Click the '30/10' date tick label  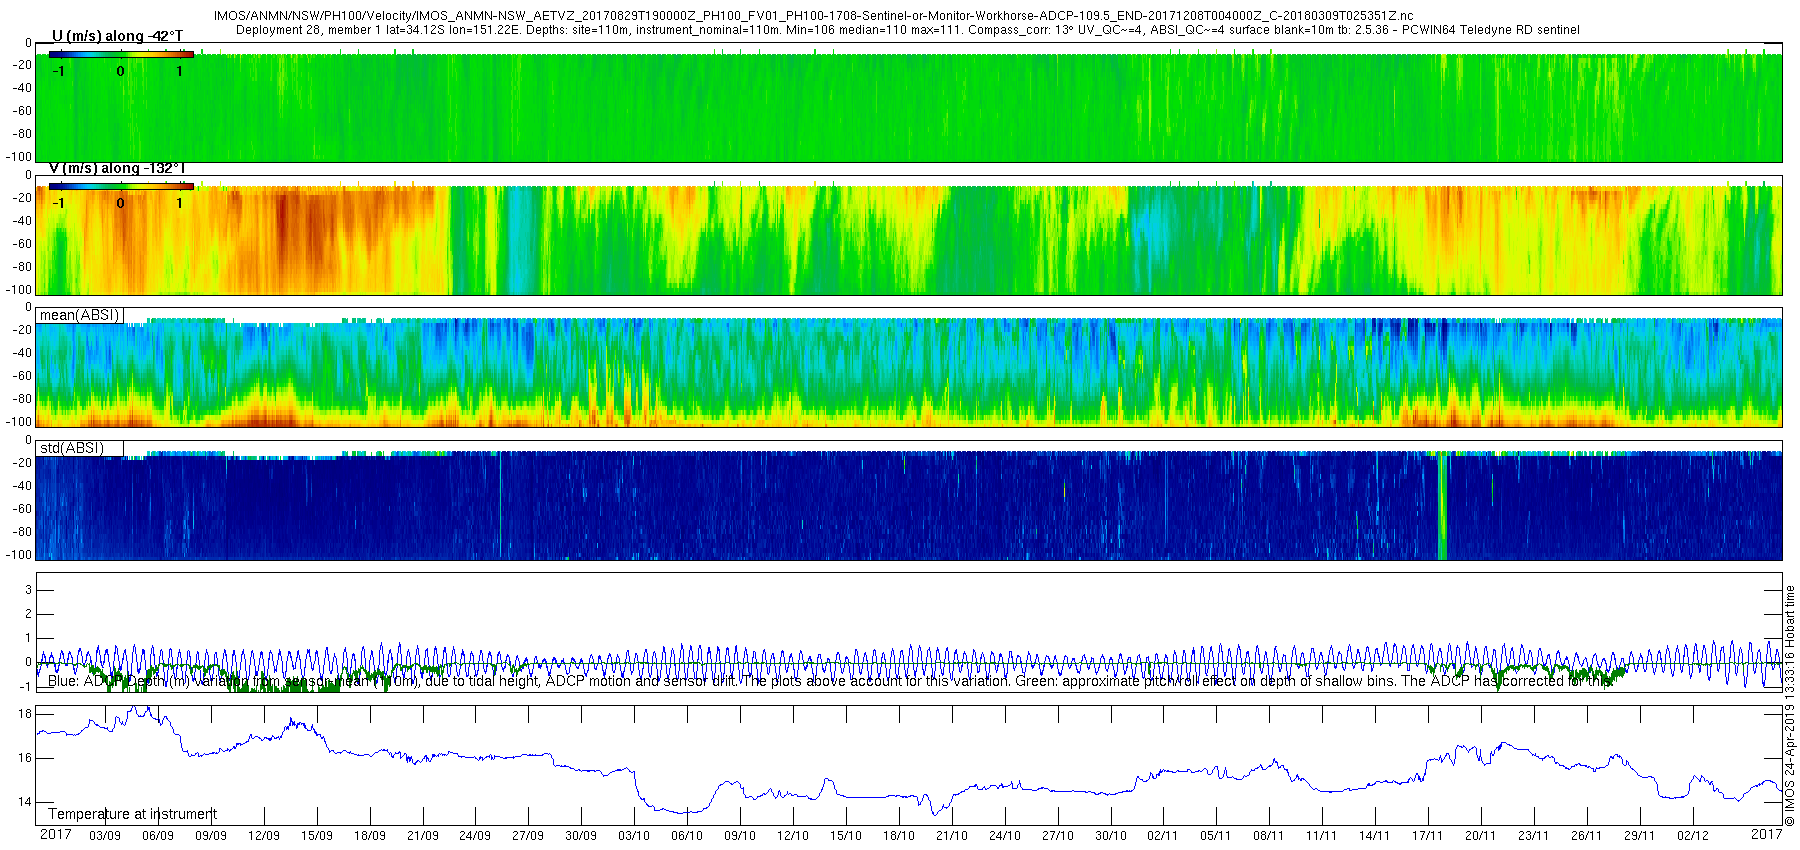coord(1111,836)
